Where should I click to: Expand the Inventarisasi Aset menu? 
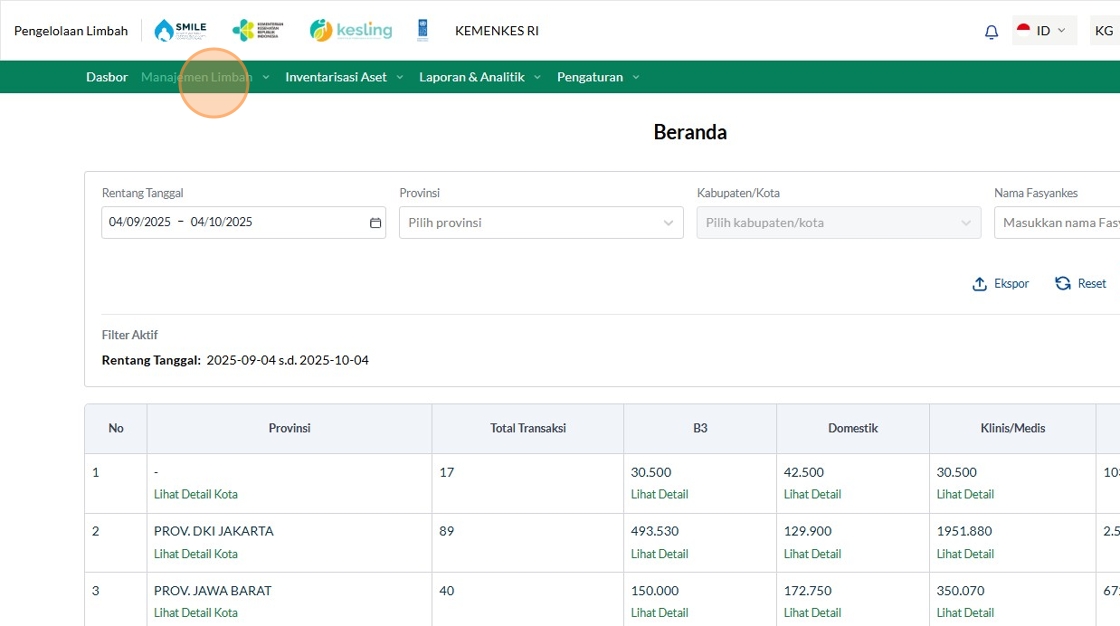coord(344,77)
